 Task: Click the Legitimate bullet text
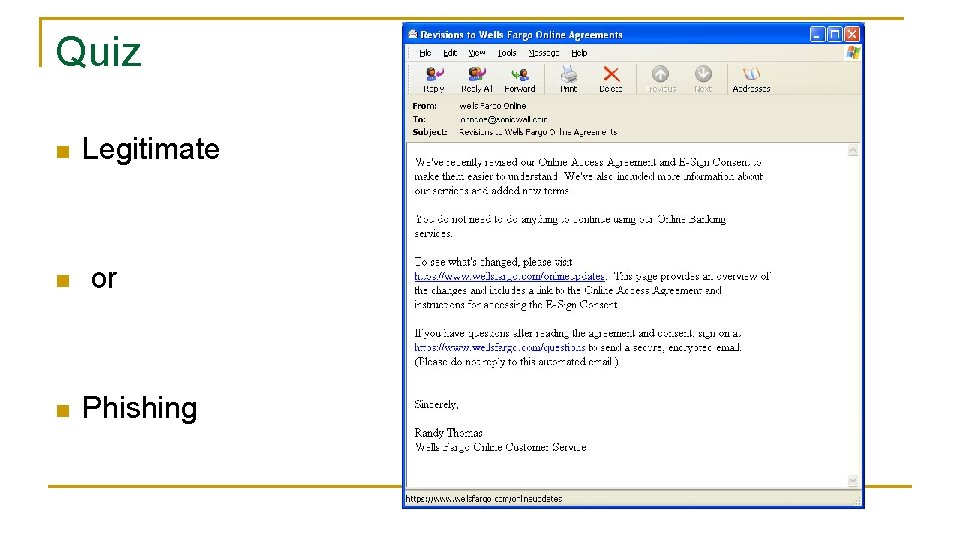[151, 149]
